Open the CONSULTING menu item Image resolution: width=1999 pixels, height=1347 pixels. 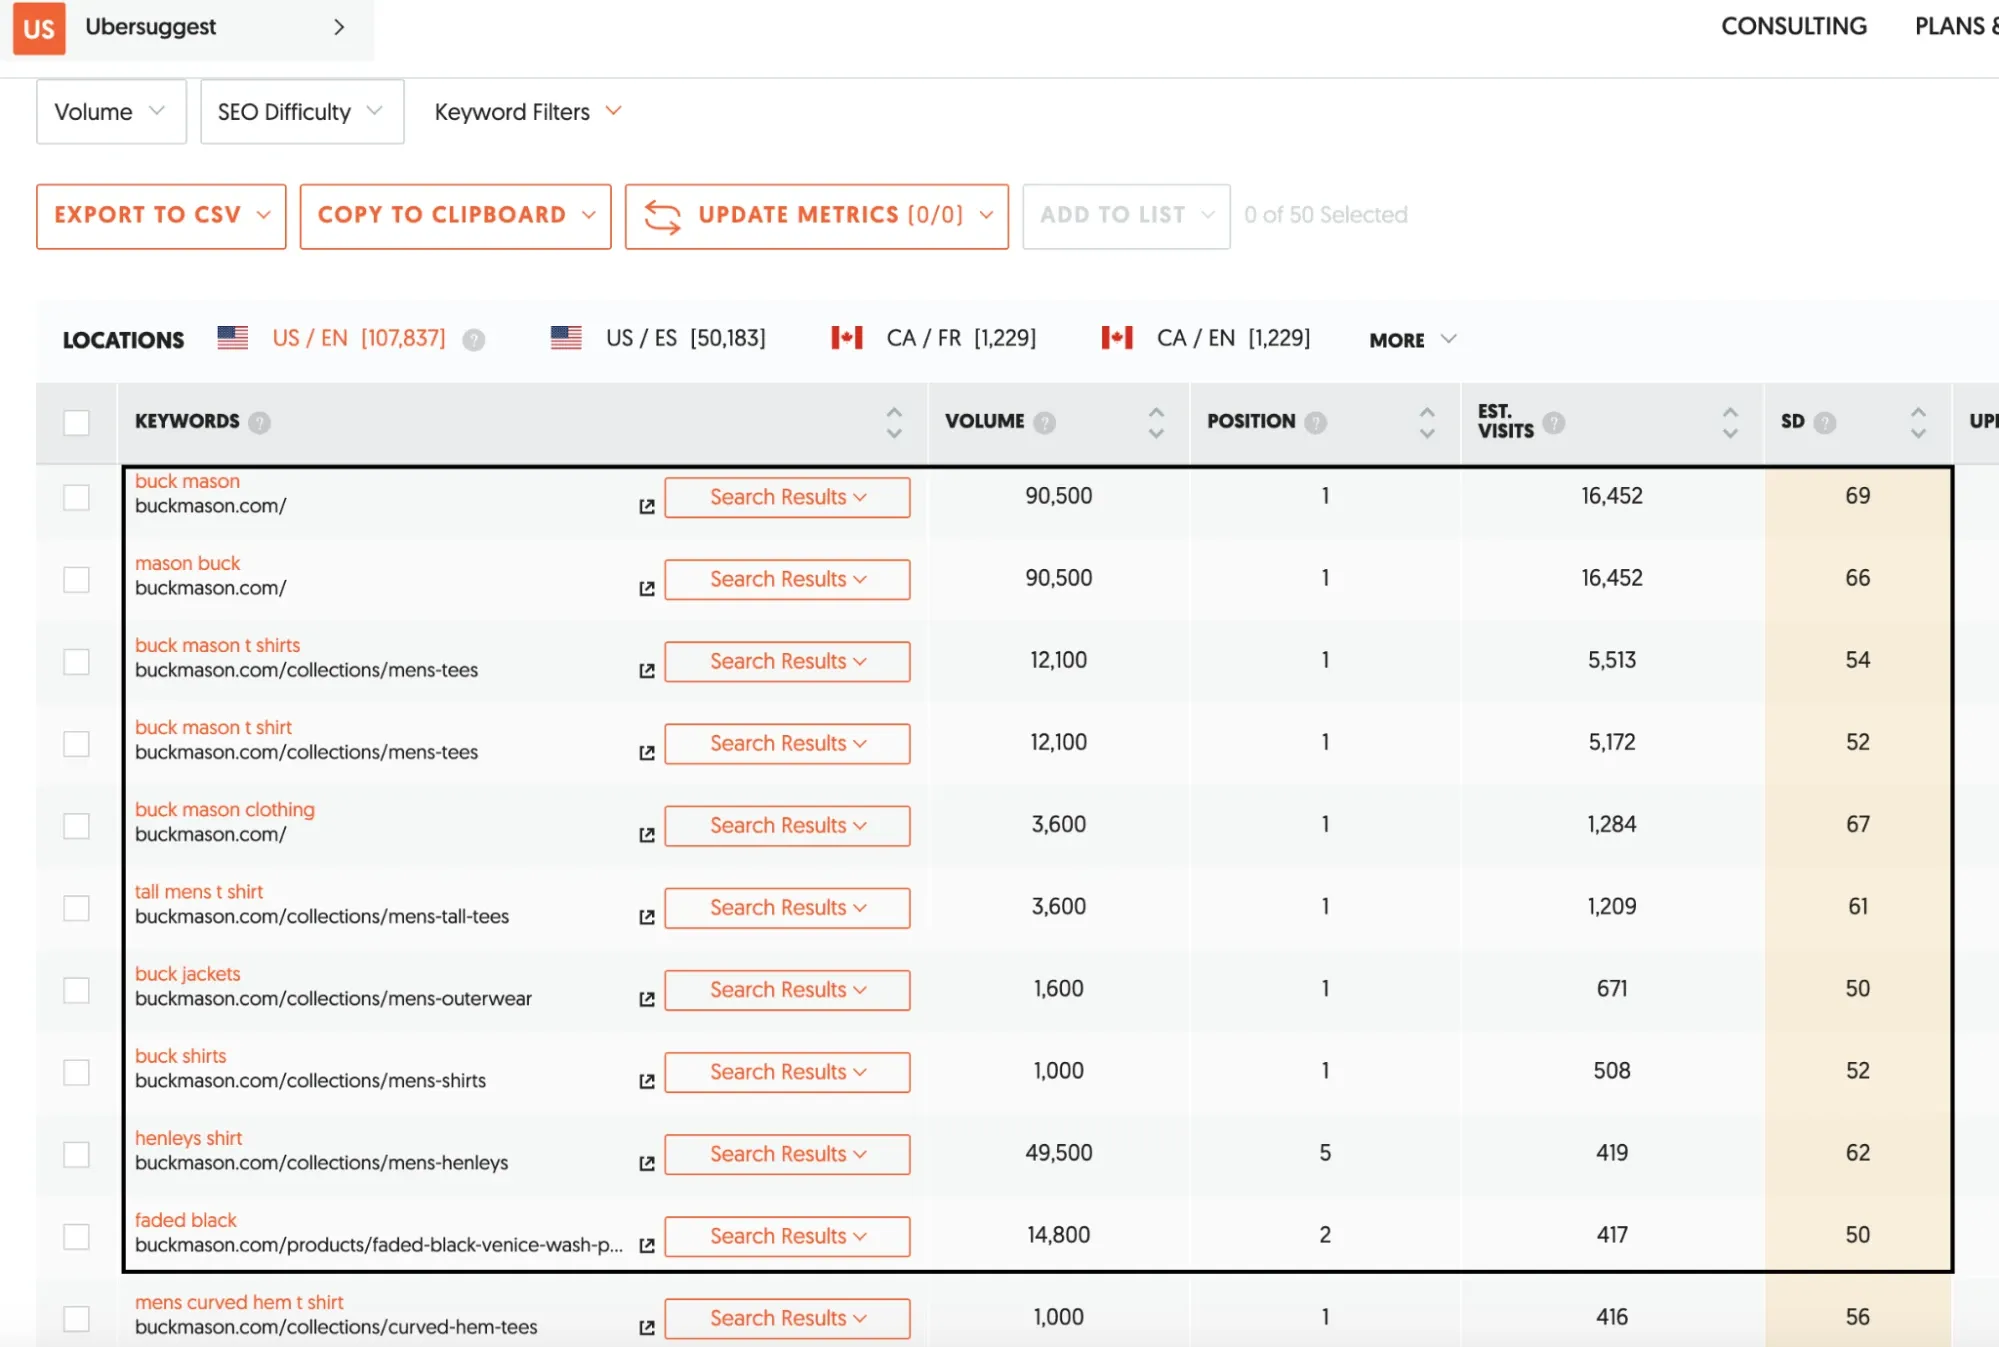point(1793,26)
